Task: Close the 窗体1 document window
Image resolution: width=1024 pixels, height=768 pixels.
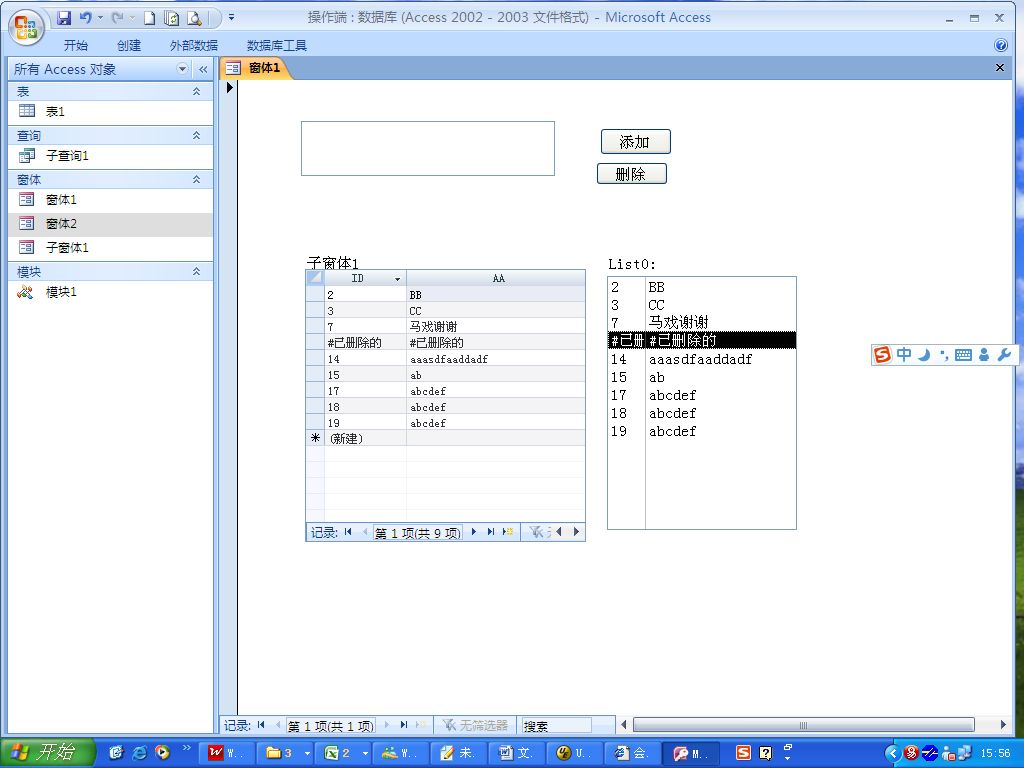Action: pos(999,68)
